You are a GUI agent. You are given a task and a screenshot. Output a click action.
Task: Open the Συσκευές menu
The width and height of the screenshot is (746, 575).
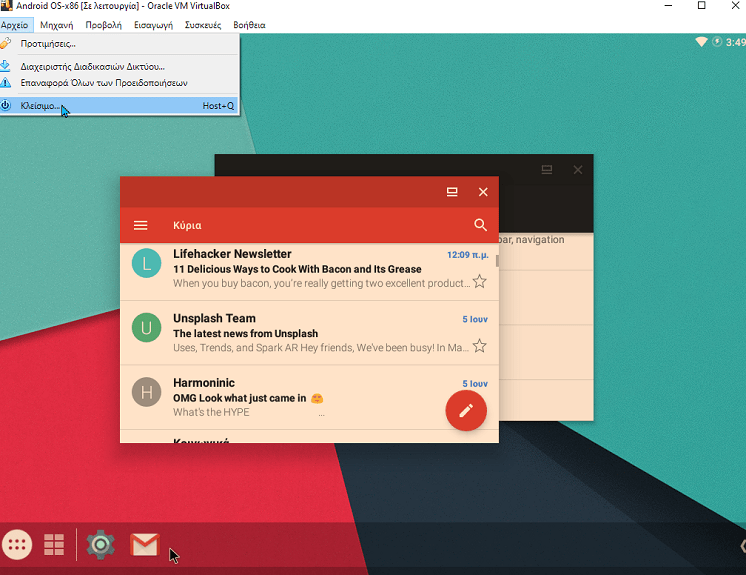point(203,25)
